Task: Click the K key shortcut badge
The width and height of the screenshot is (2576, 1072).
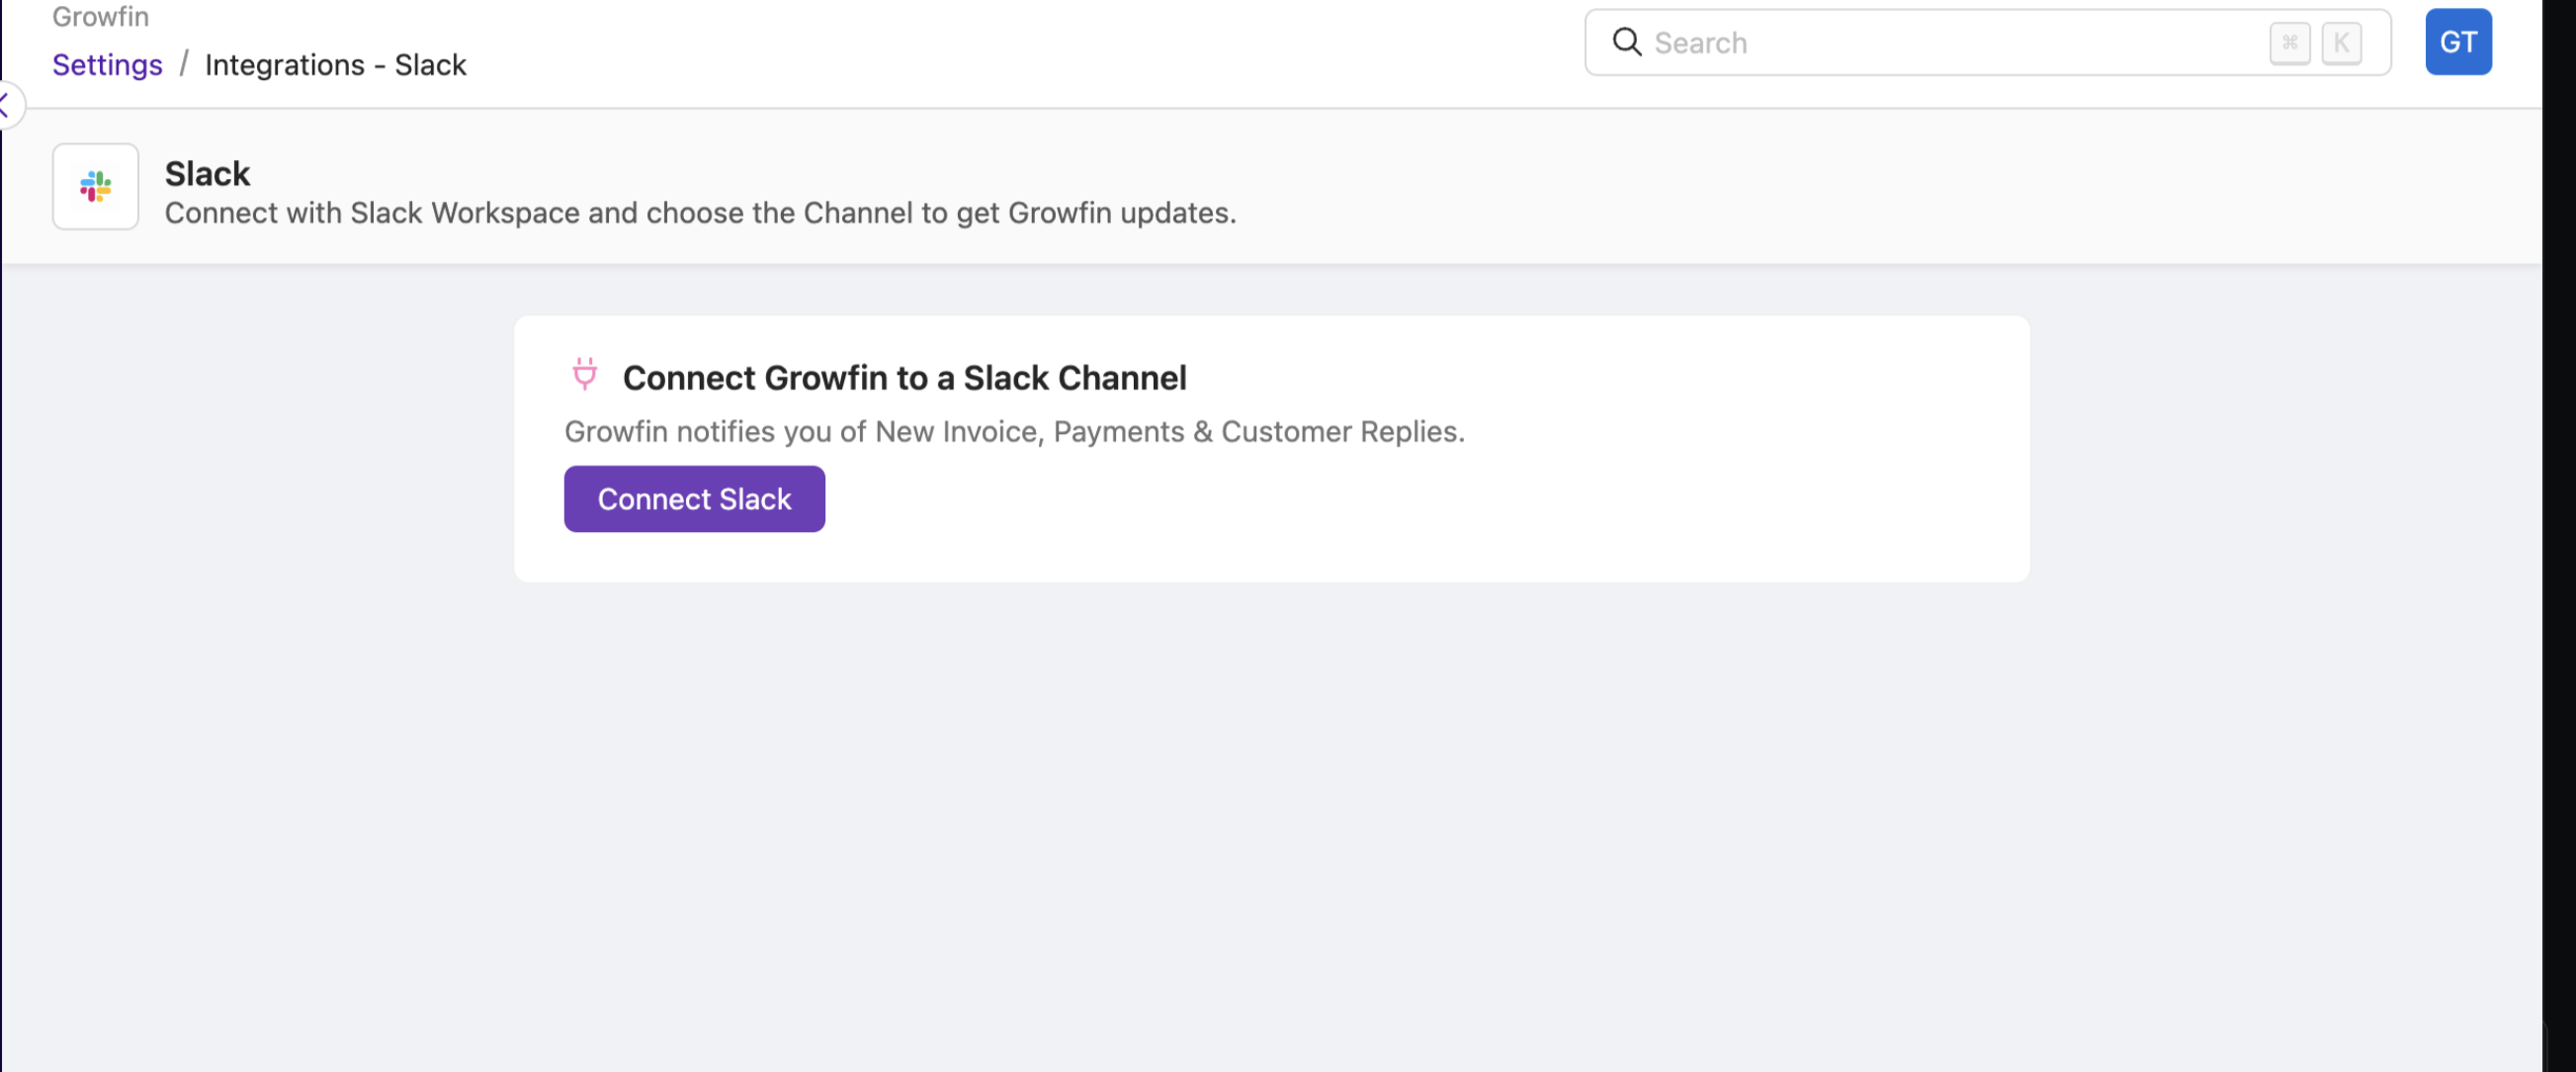Action: point(2341,43)
